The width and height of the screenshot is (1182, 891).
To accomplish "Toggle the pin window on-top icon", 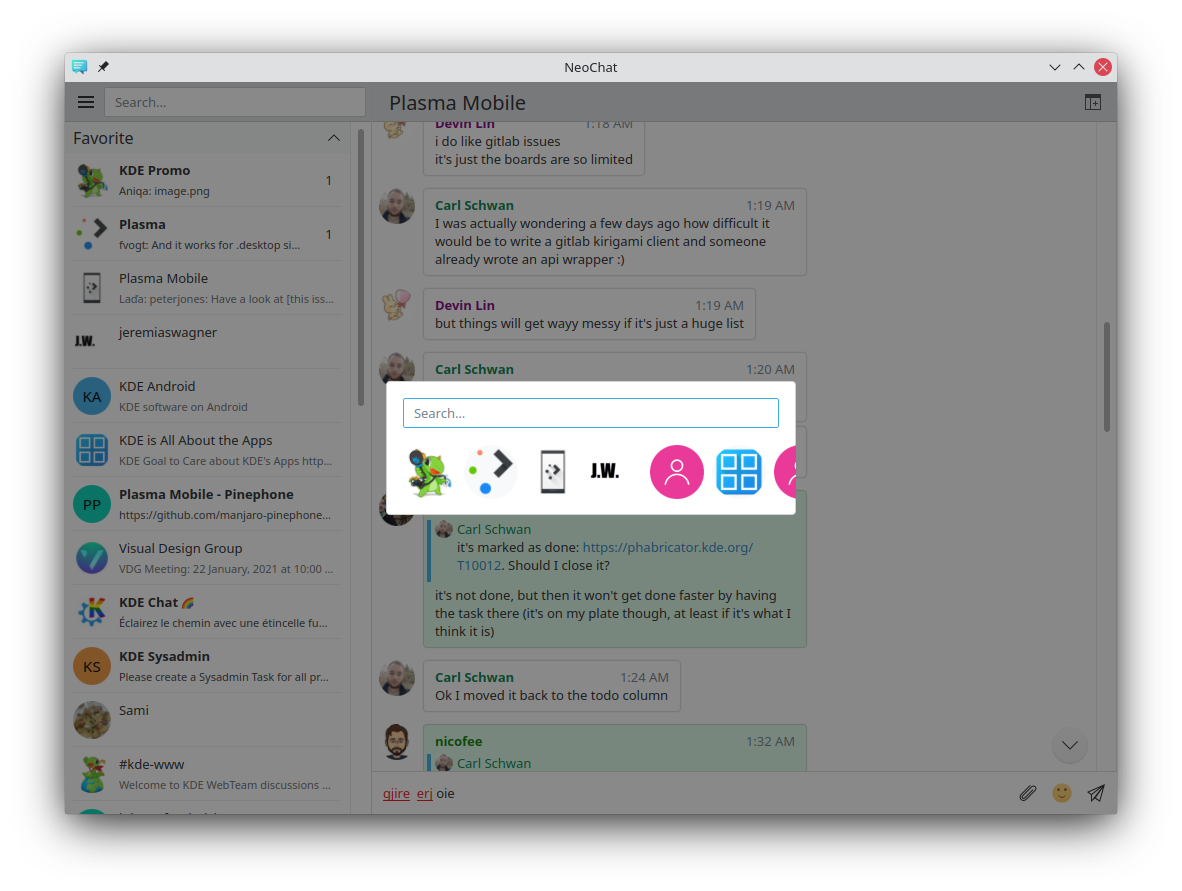I will click(x=103, y=67).
